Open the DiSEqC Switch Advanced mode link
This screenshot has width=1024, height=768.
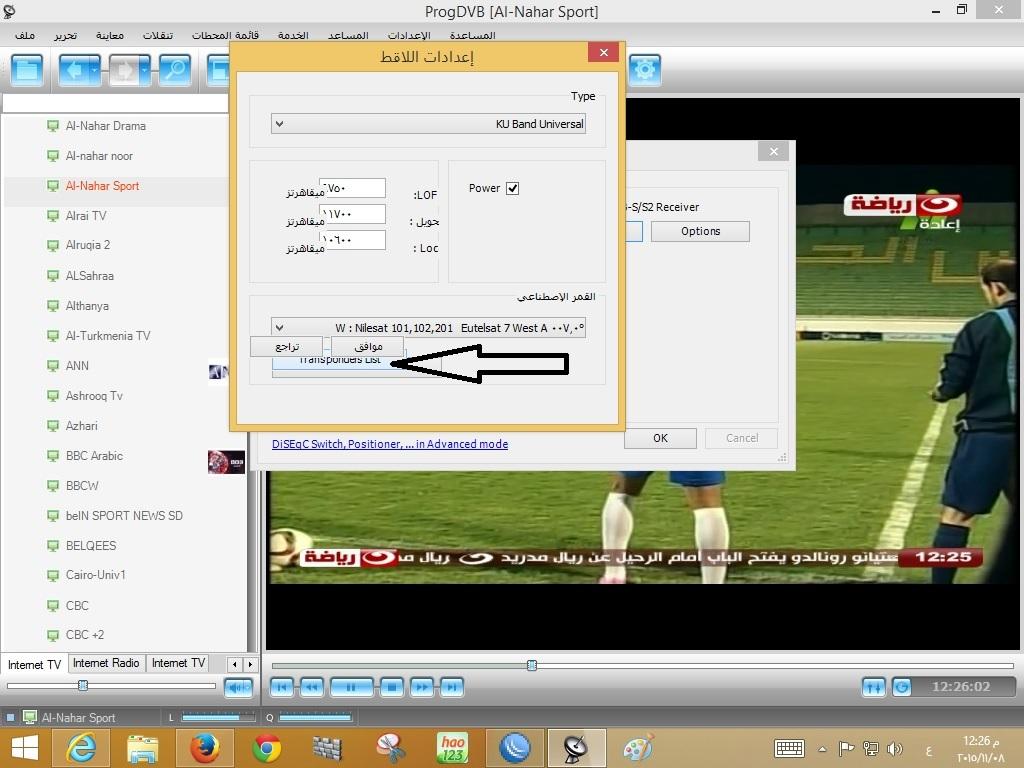(390, 444)
